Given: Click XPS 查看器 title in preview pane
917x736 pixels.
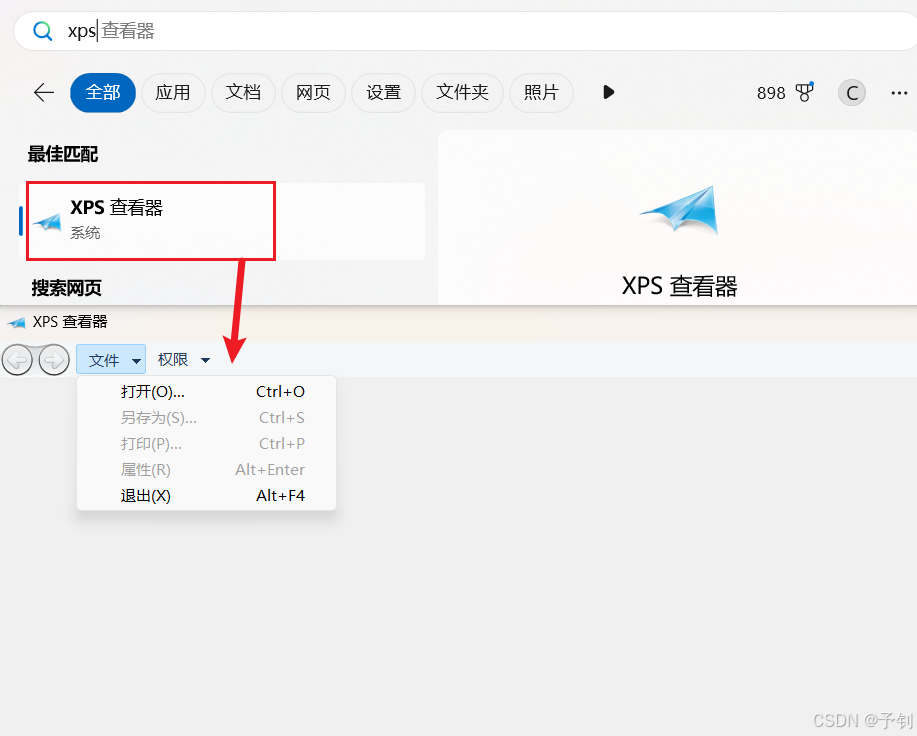Looking at the screenshot, I should tap(680, 286).
